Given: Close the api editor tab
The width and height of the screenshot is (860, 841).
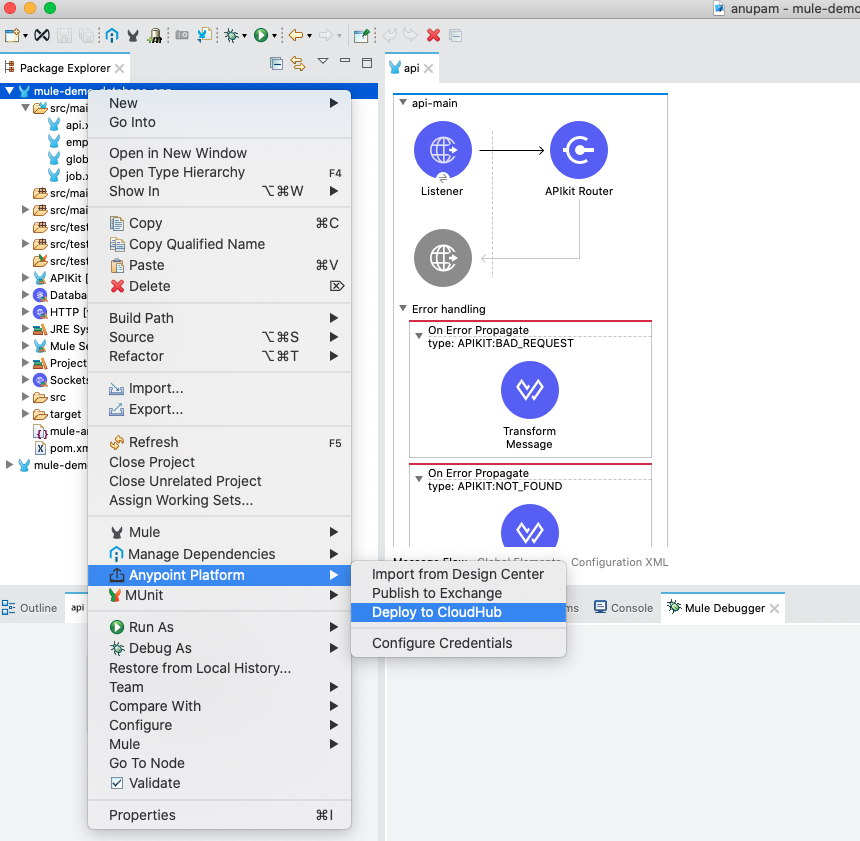Looking at the screenshot, I should pyautogui.click(x=429, y=68).
